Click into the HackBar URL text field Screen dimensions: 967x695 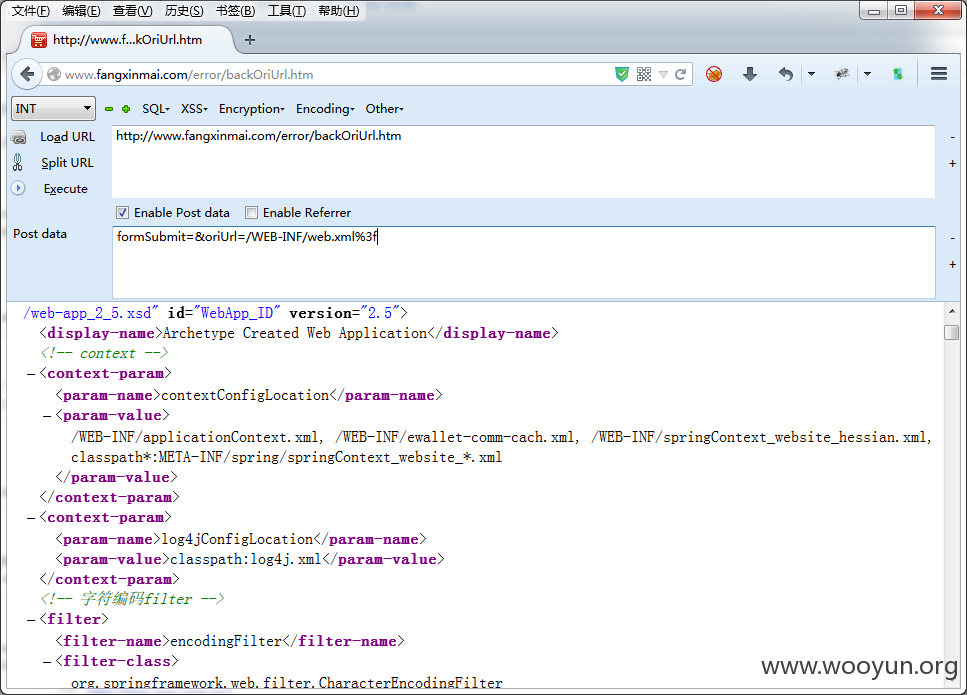tap(523, 162)
